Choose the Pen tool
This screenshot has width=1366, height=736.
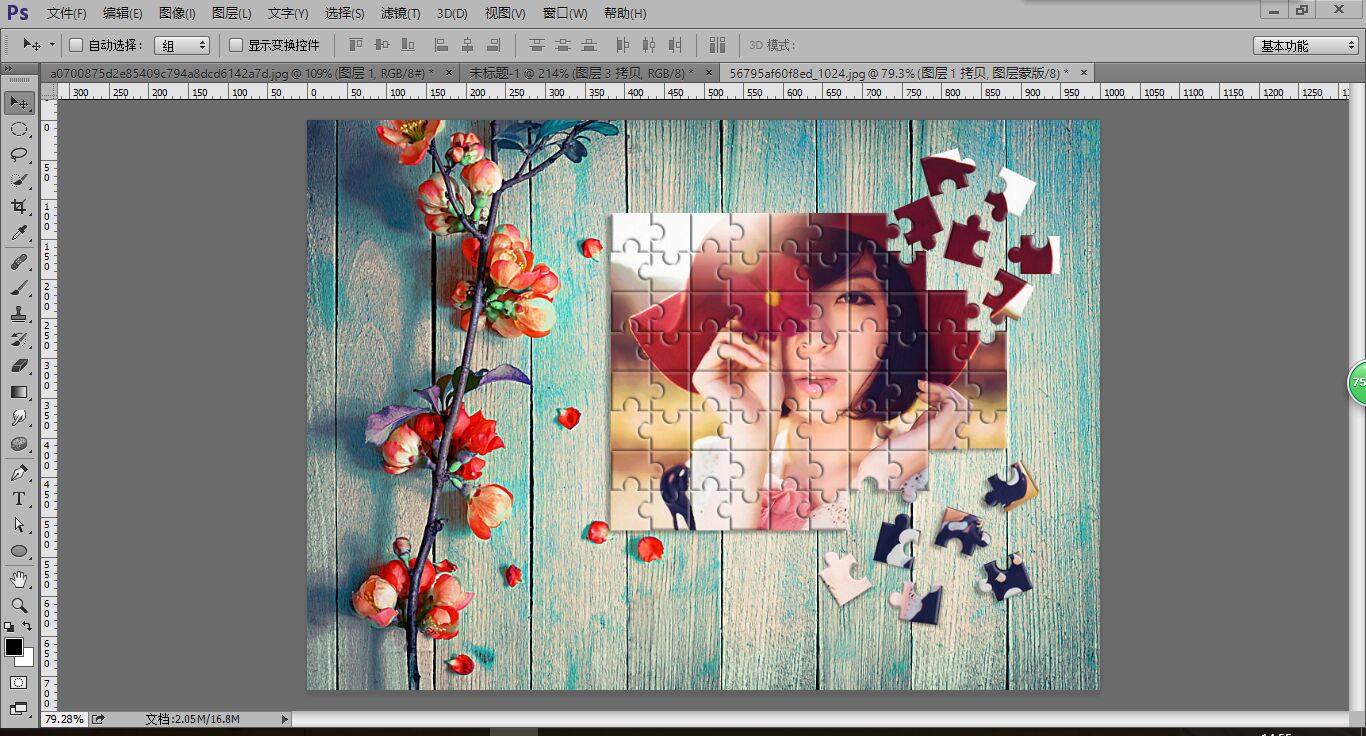[x=19, y=472]
